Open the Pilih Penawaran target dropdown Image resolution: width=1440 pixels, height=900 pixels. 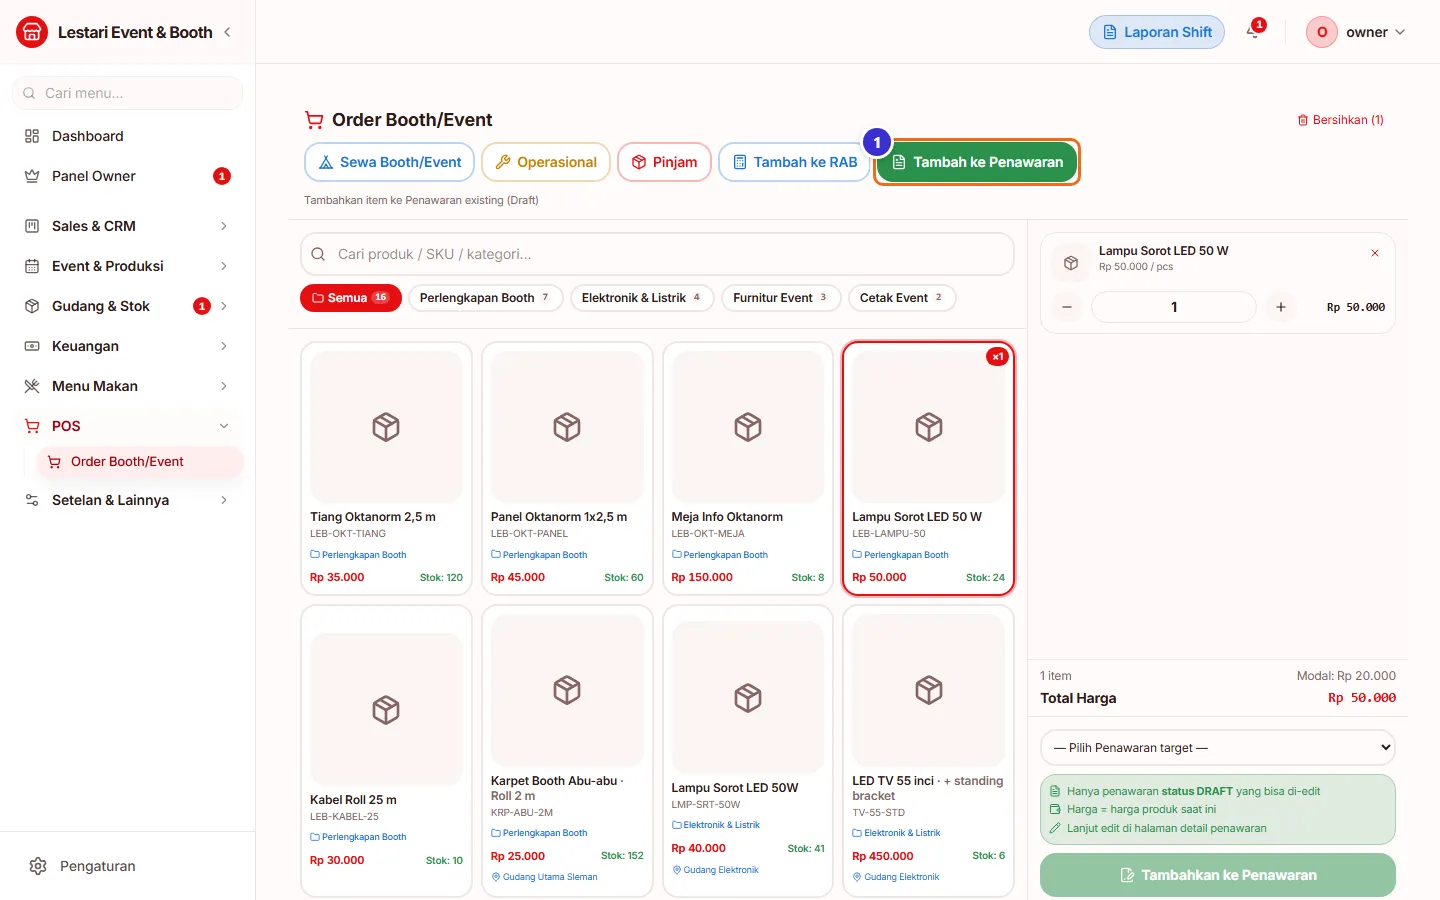(x=1218, y=748)
